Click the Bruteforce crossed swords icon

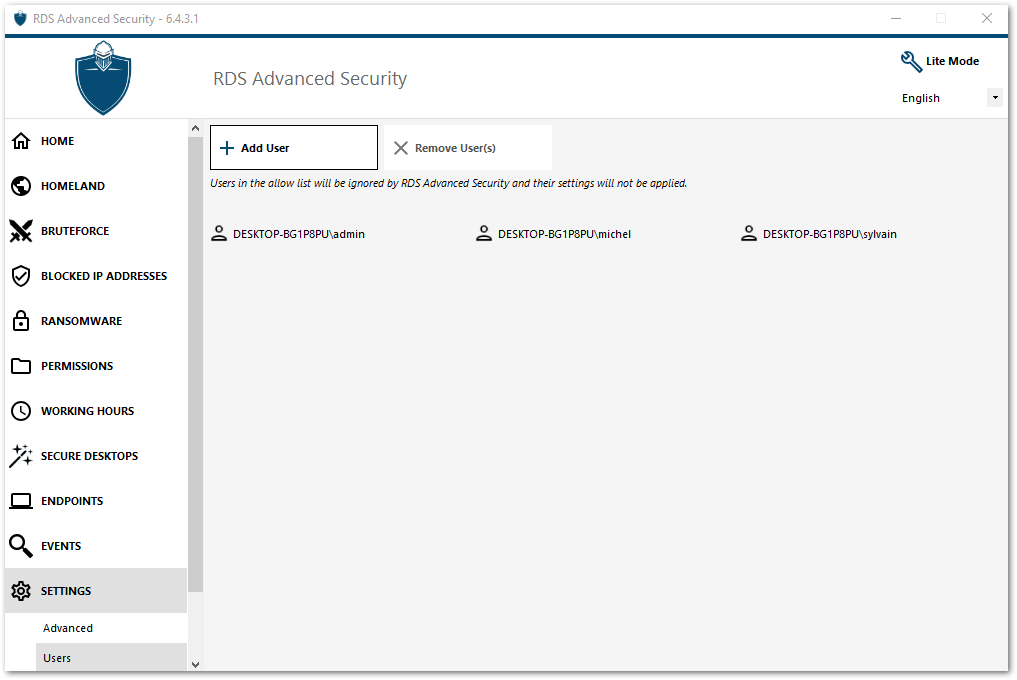click(x=21, y=231)
